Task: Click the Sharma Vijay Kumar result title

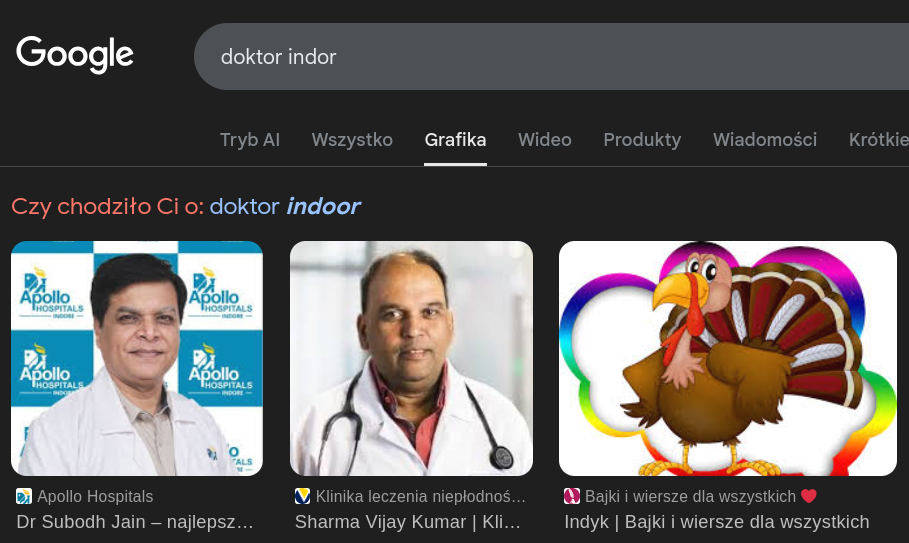Action: (408, 522)
